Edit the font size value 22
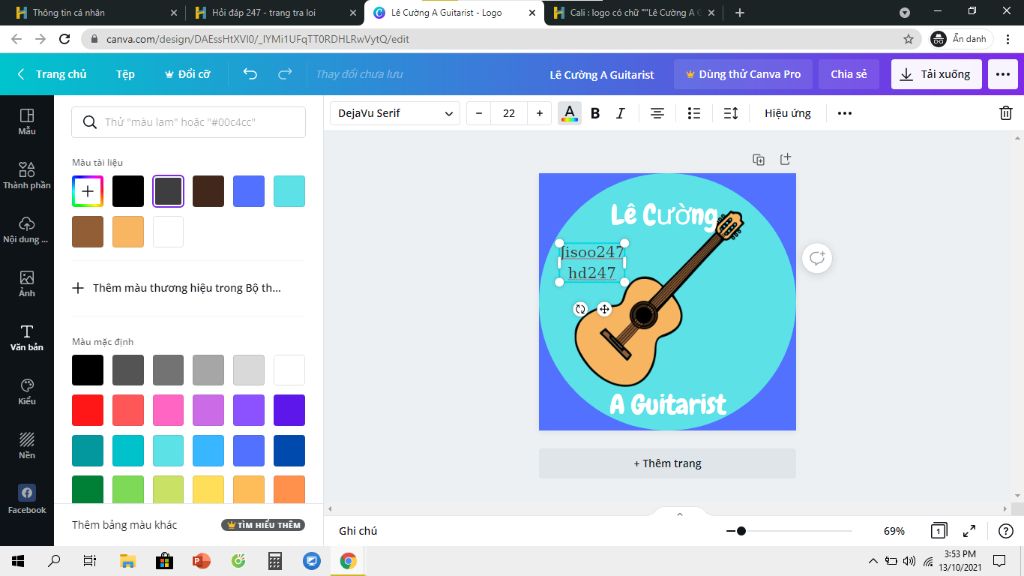The height and width of the screenshot is (576, 1024). 509,113
